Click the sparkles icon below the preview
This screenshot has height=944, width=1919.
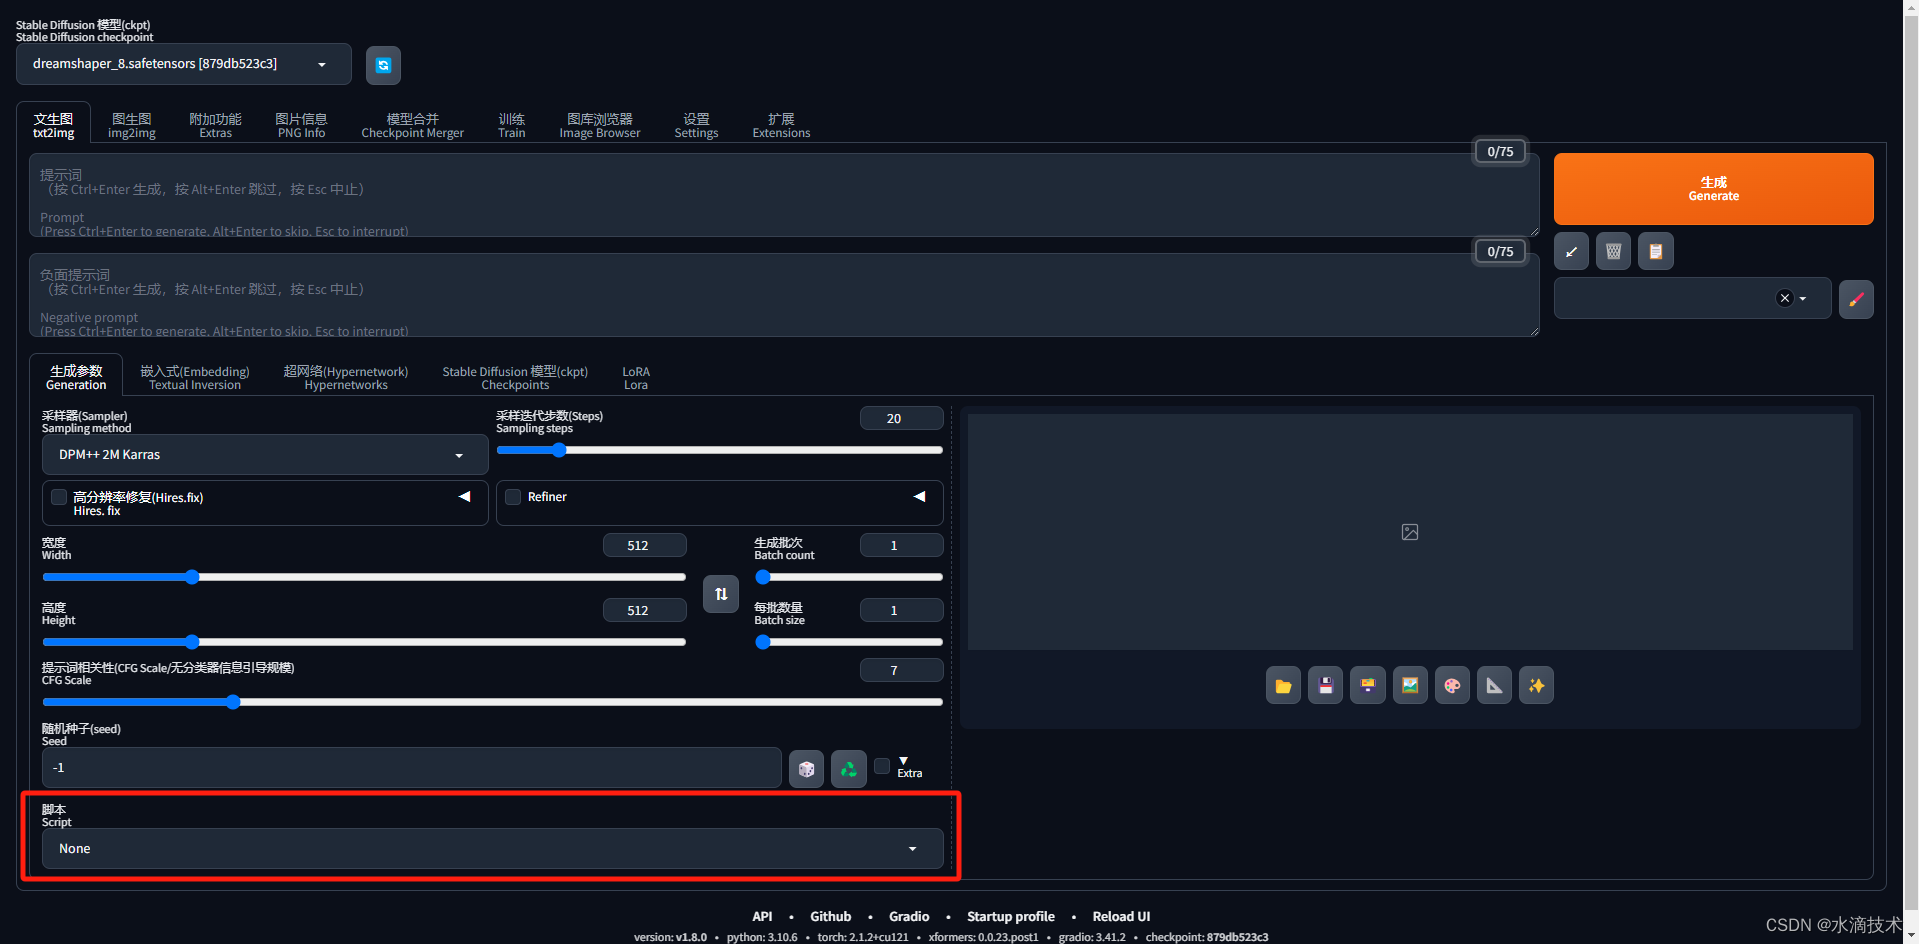coord(1536,686)
